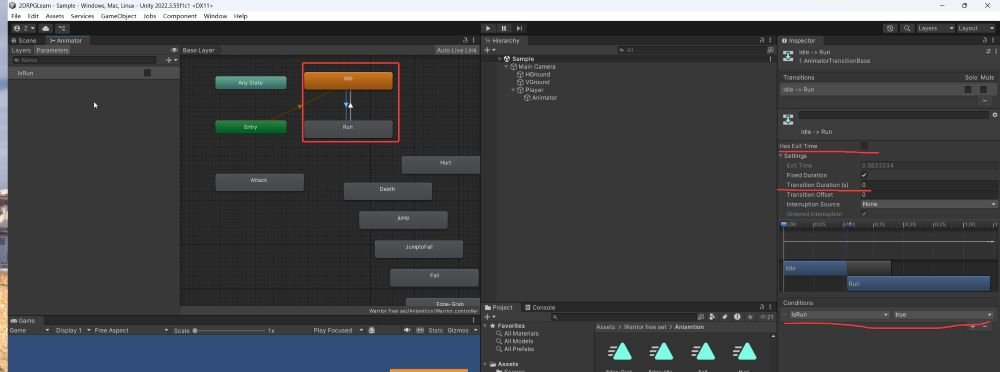Open the Undo History icon
The image size is (1000, 372).
click(890, 28)
